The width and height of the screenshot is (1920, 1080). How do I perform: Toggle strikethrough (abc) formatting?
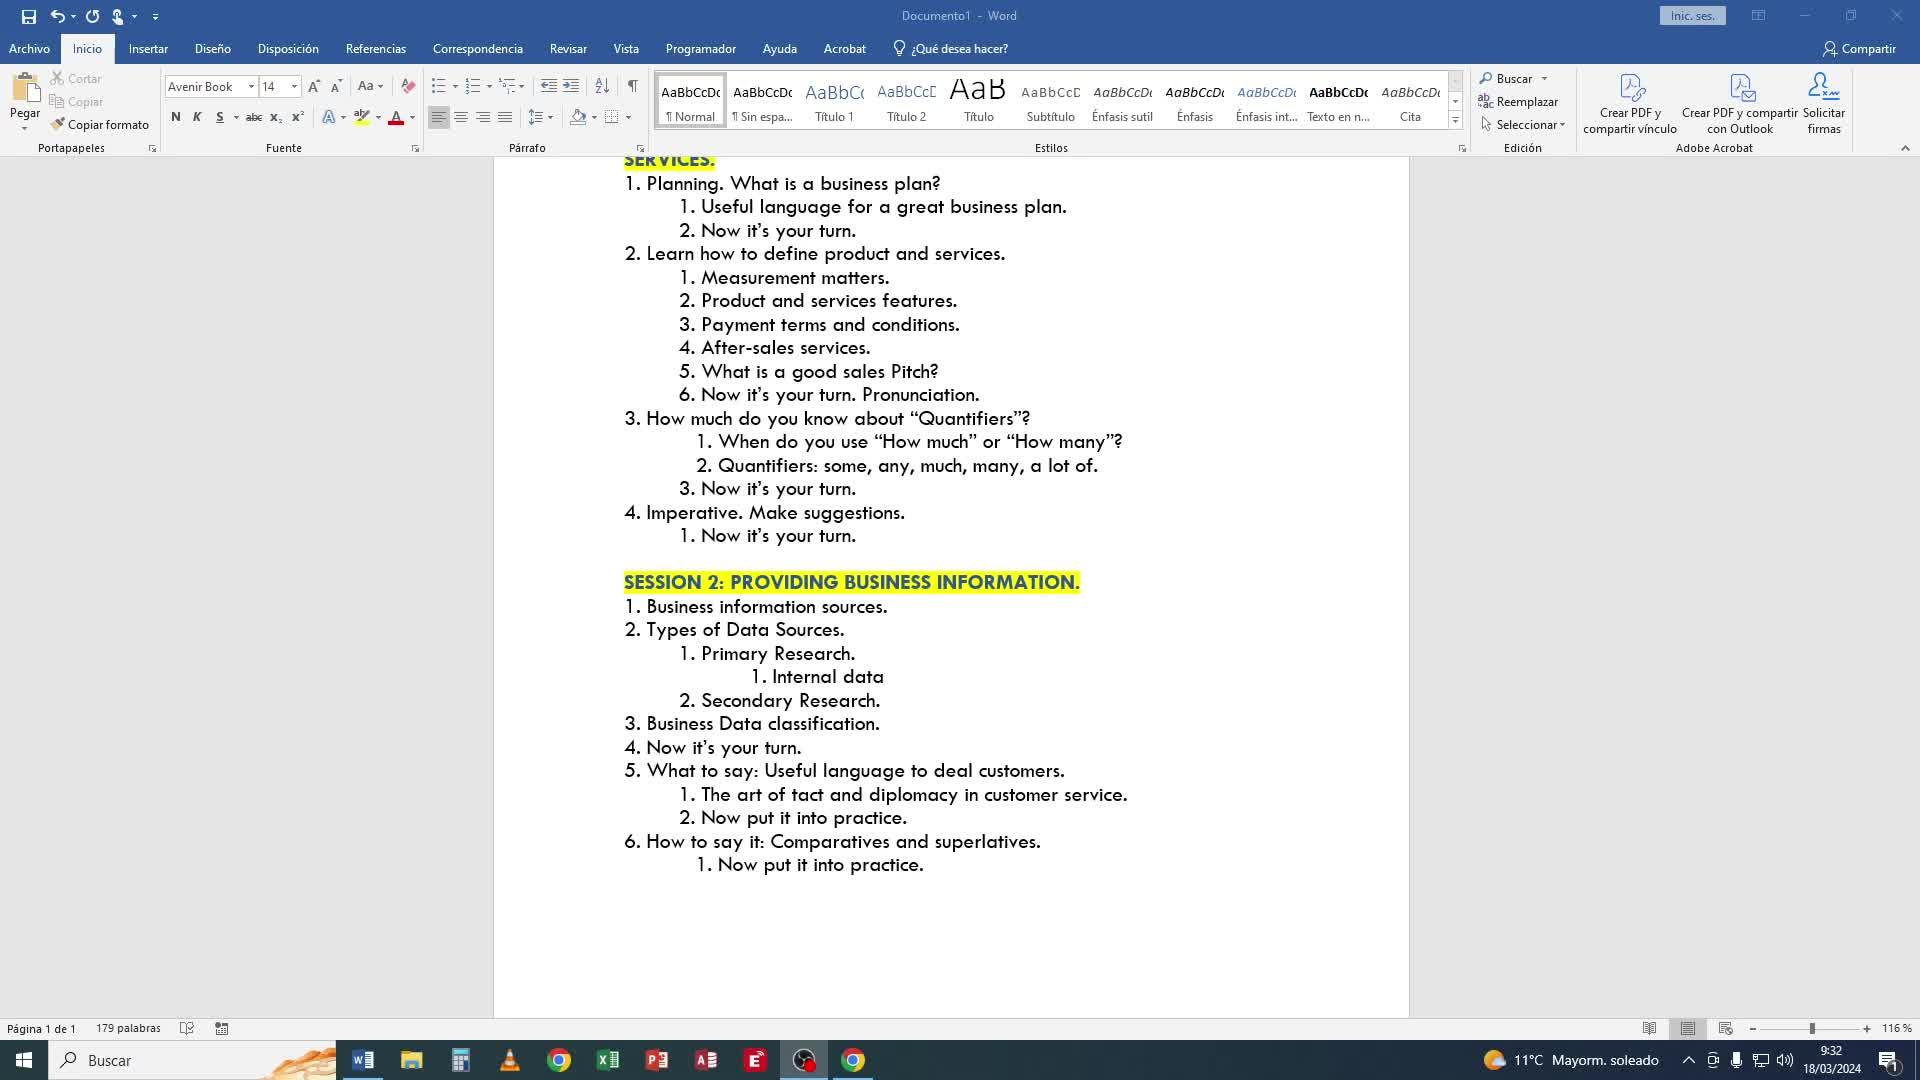[254, 117]
